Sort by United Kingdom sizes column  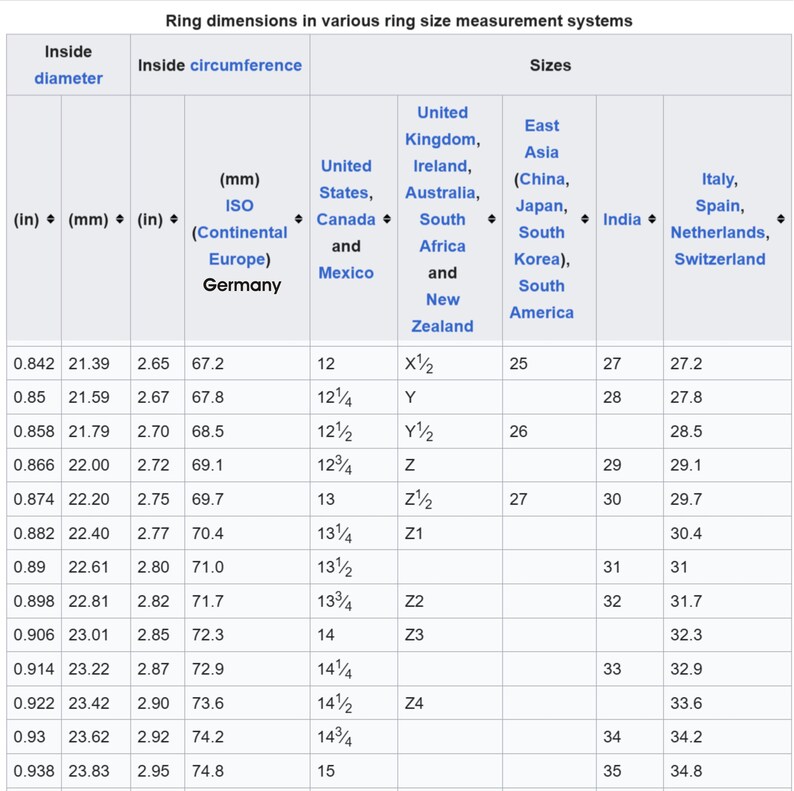pos(492,219)
